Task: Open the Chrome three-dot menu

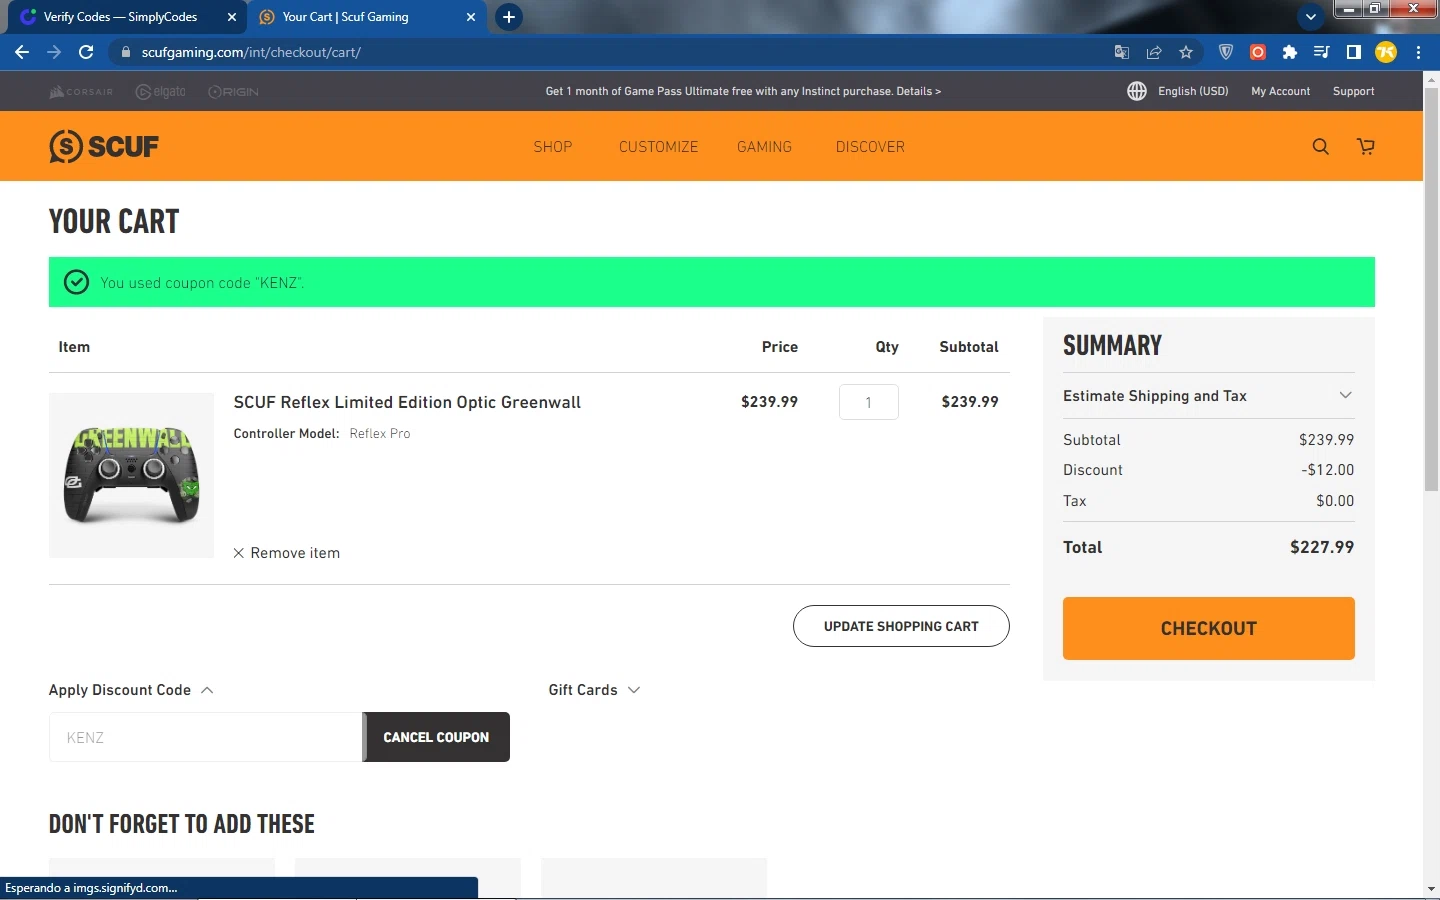Action: click(1418, 52)
